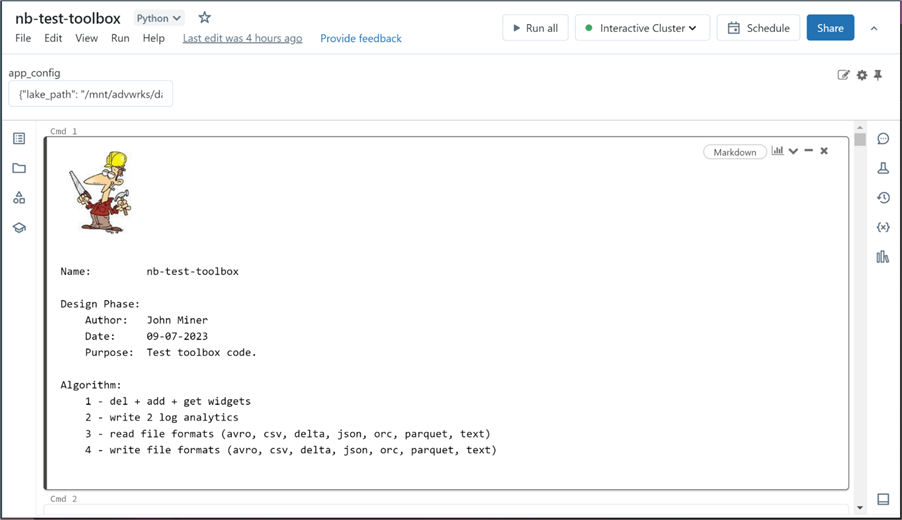The height and width of the screenshot is (520, 902).
Task: Star the notebook as favorite
Action: coord(204,18)
